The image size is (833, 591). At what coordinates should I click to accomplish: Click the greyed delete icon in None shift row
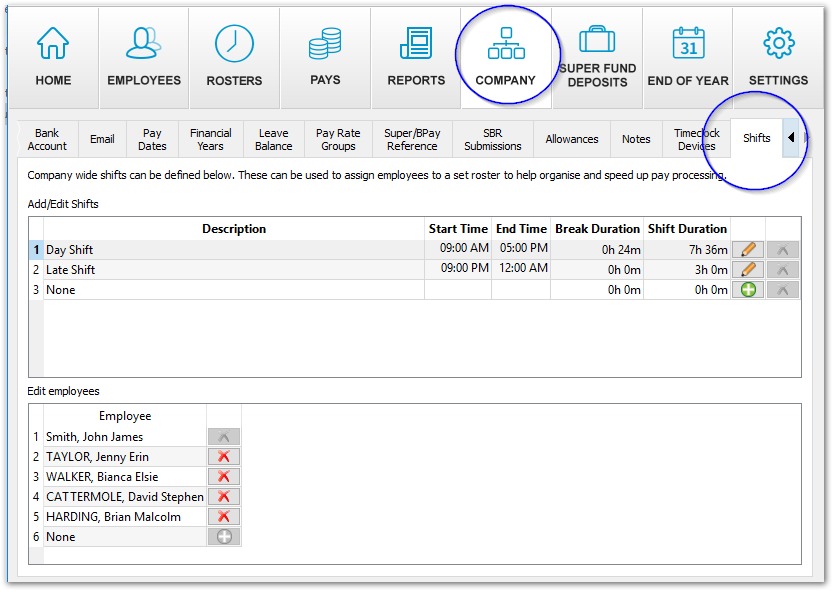pos(783,290)
